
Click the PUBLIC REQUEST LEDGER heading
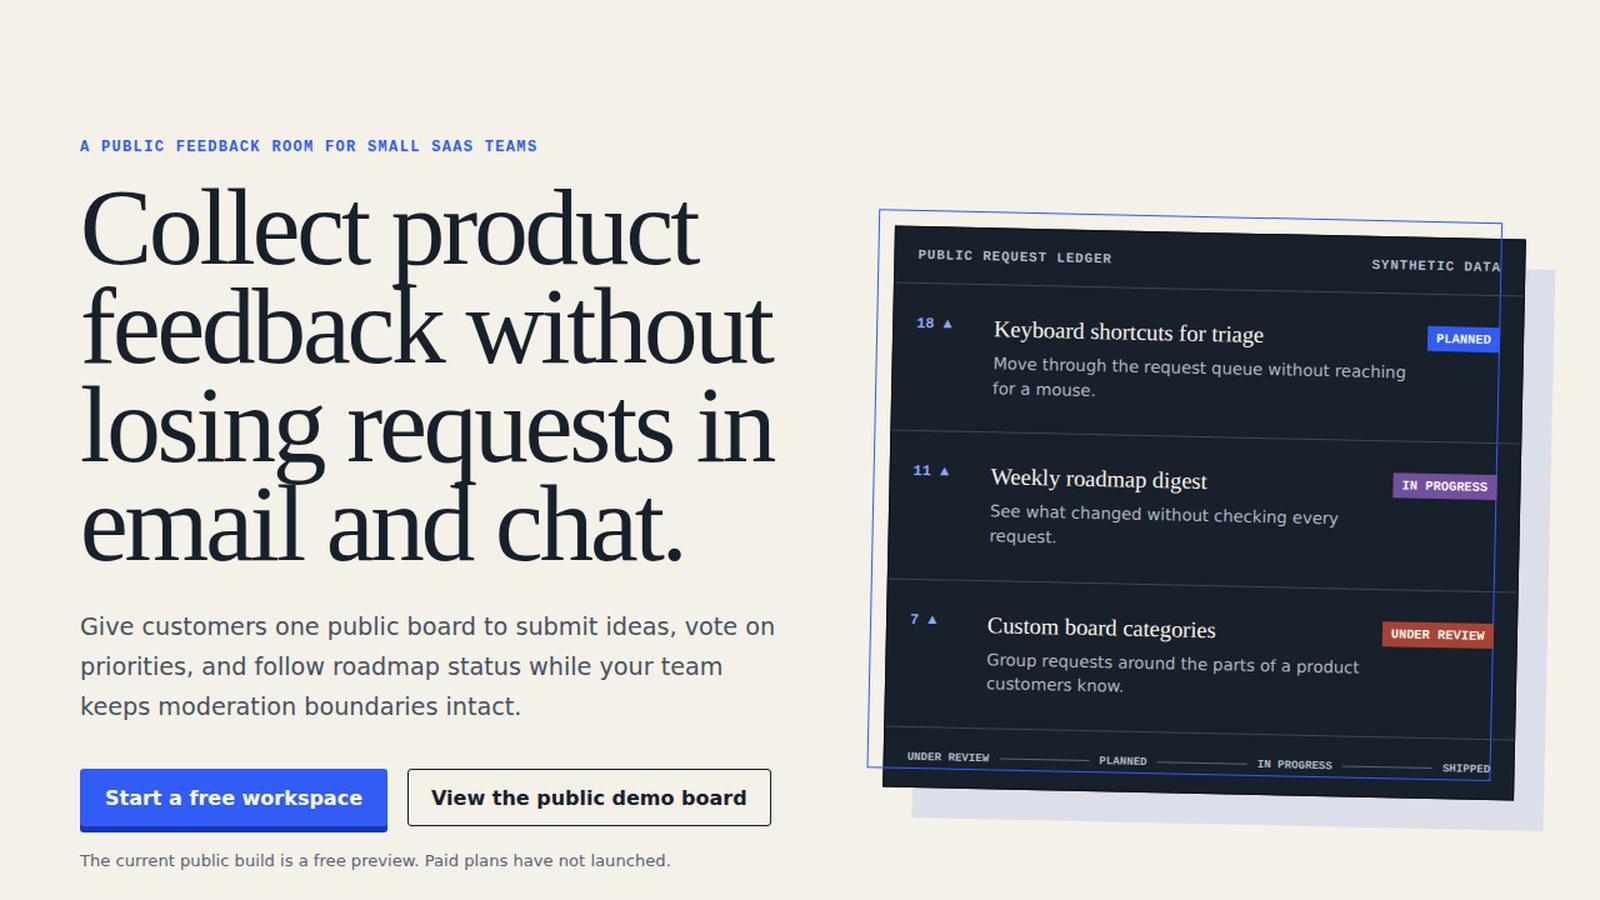[1014, 256]
